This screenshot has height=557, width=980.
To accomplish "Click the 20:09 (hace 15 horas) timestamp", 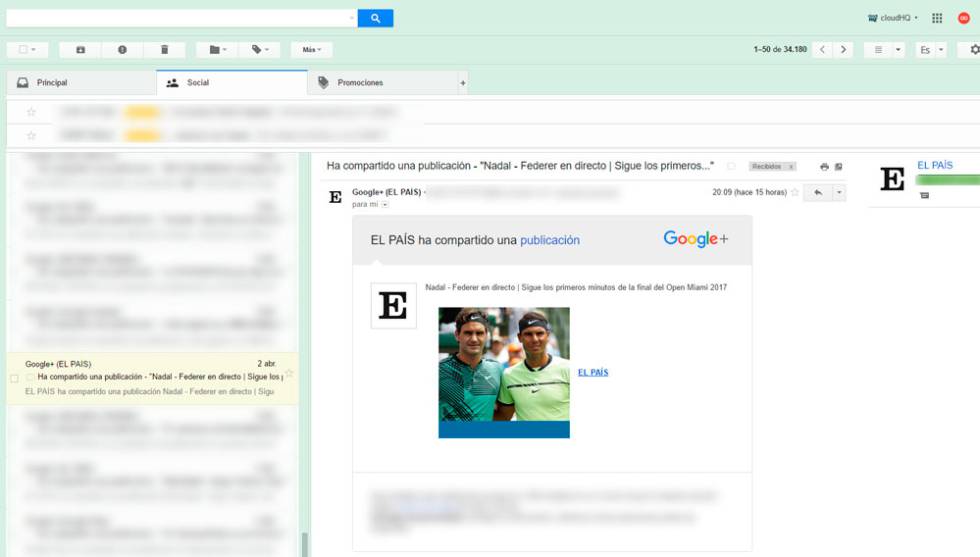I will pyautogui.click(x=749, y=193).
